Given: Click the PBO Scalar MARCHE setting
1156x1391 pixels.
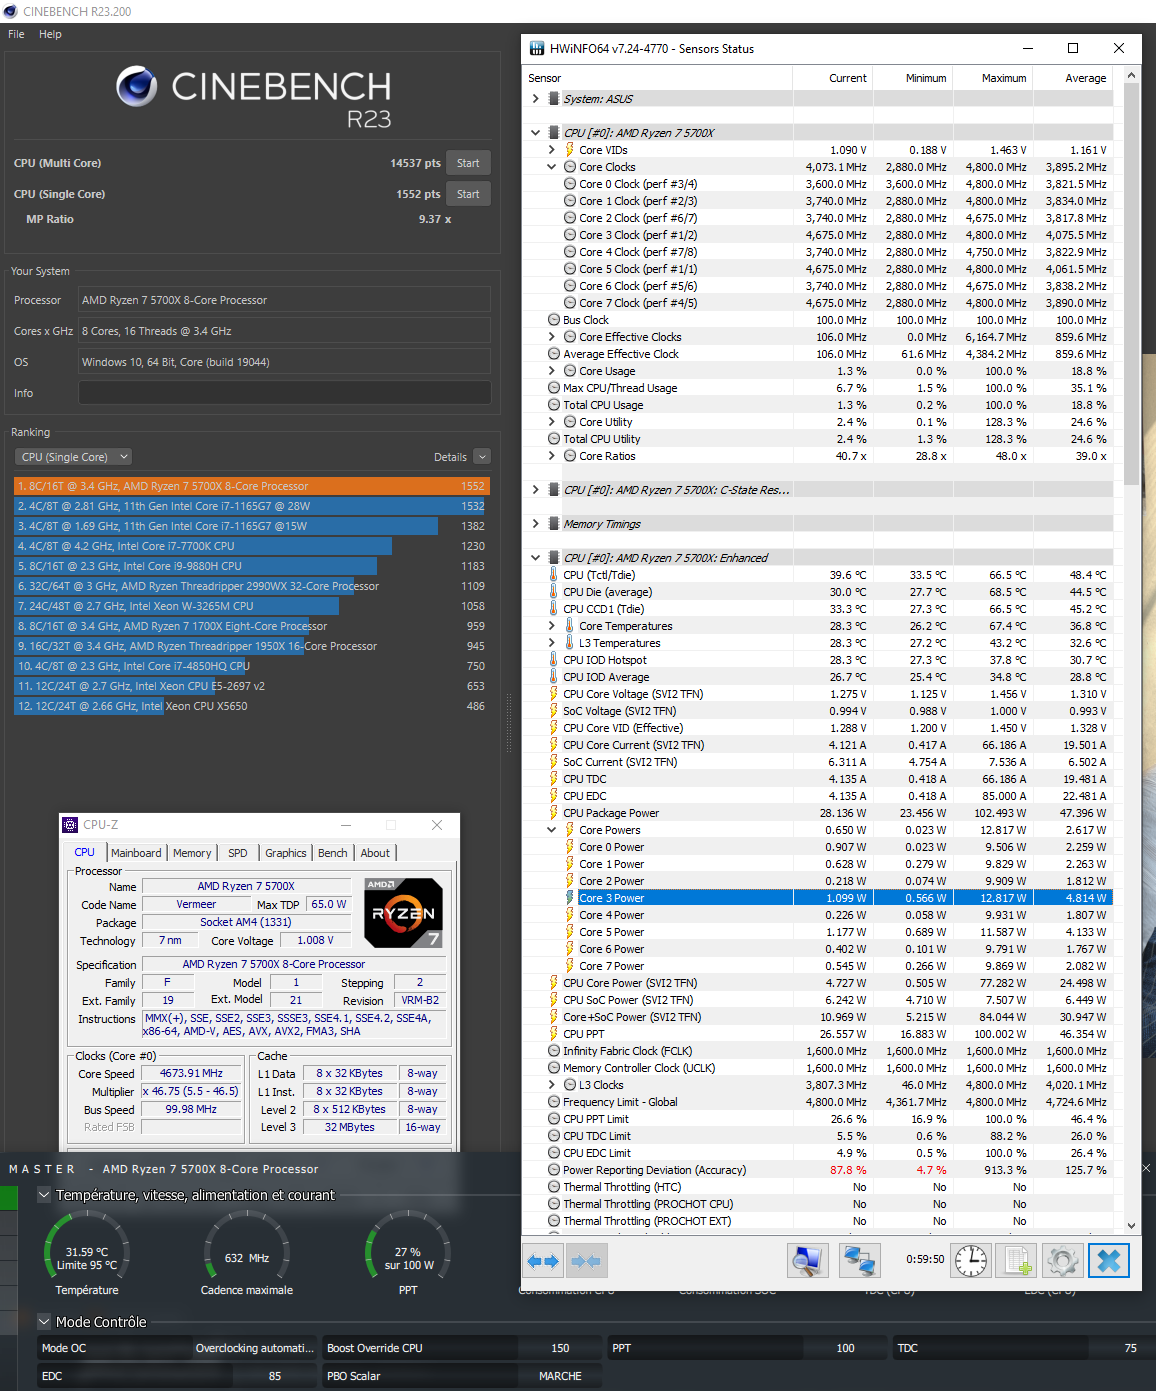Looking at the screenshot, I should 462,1376.
